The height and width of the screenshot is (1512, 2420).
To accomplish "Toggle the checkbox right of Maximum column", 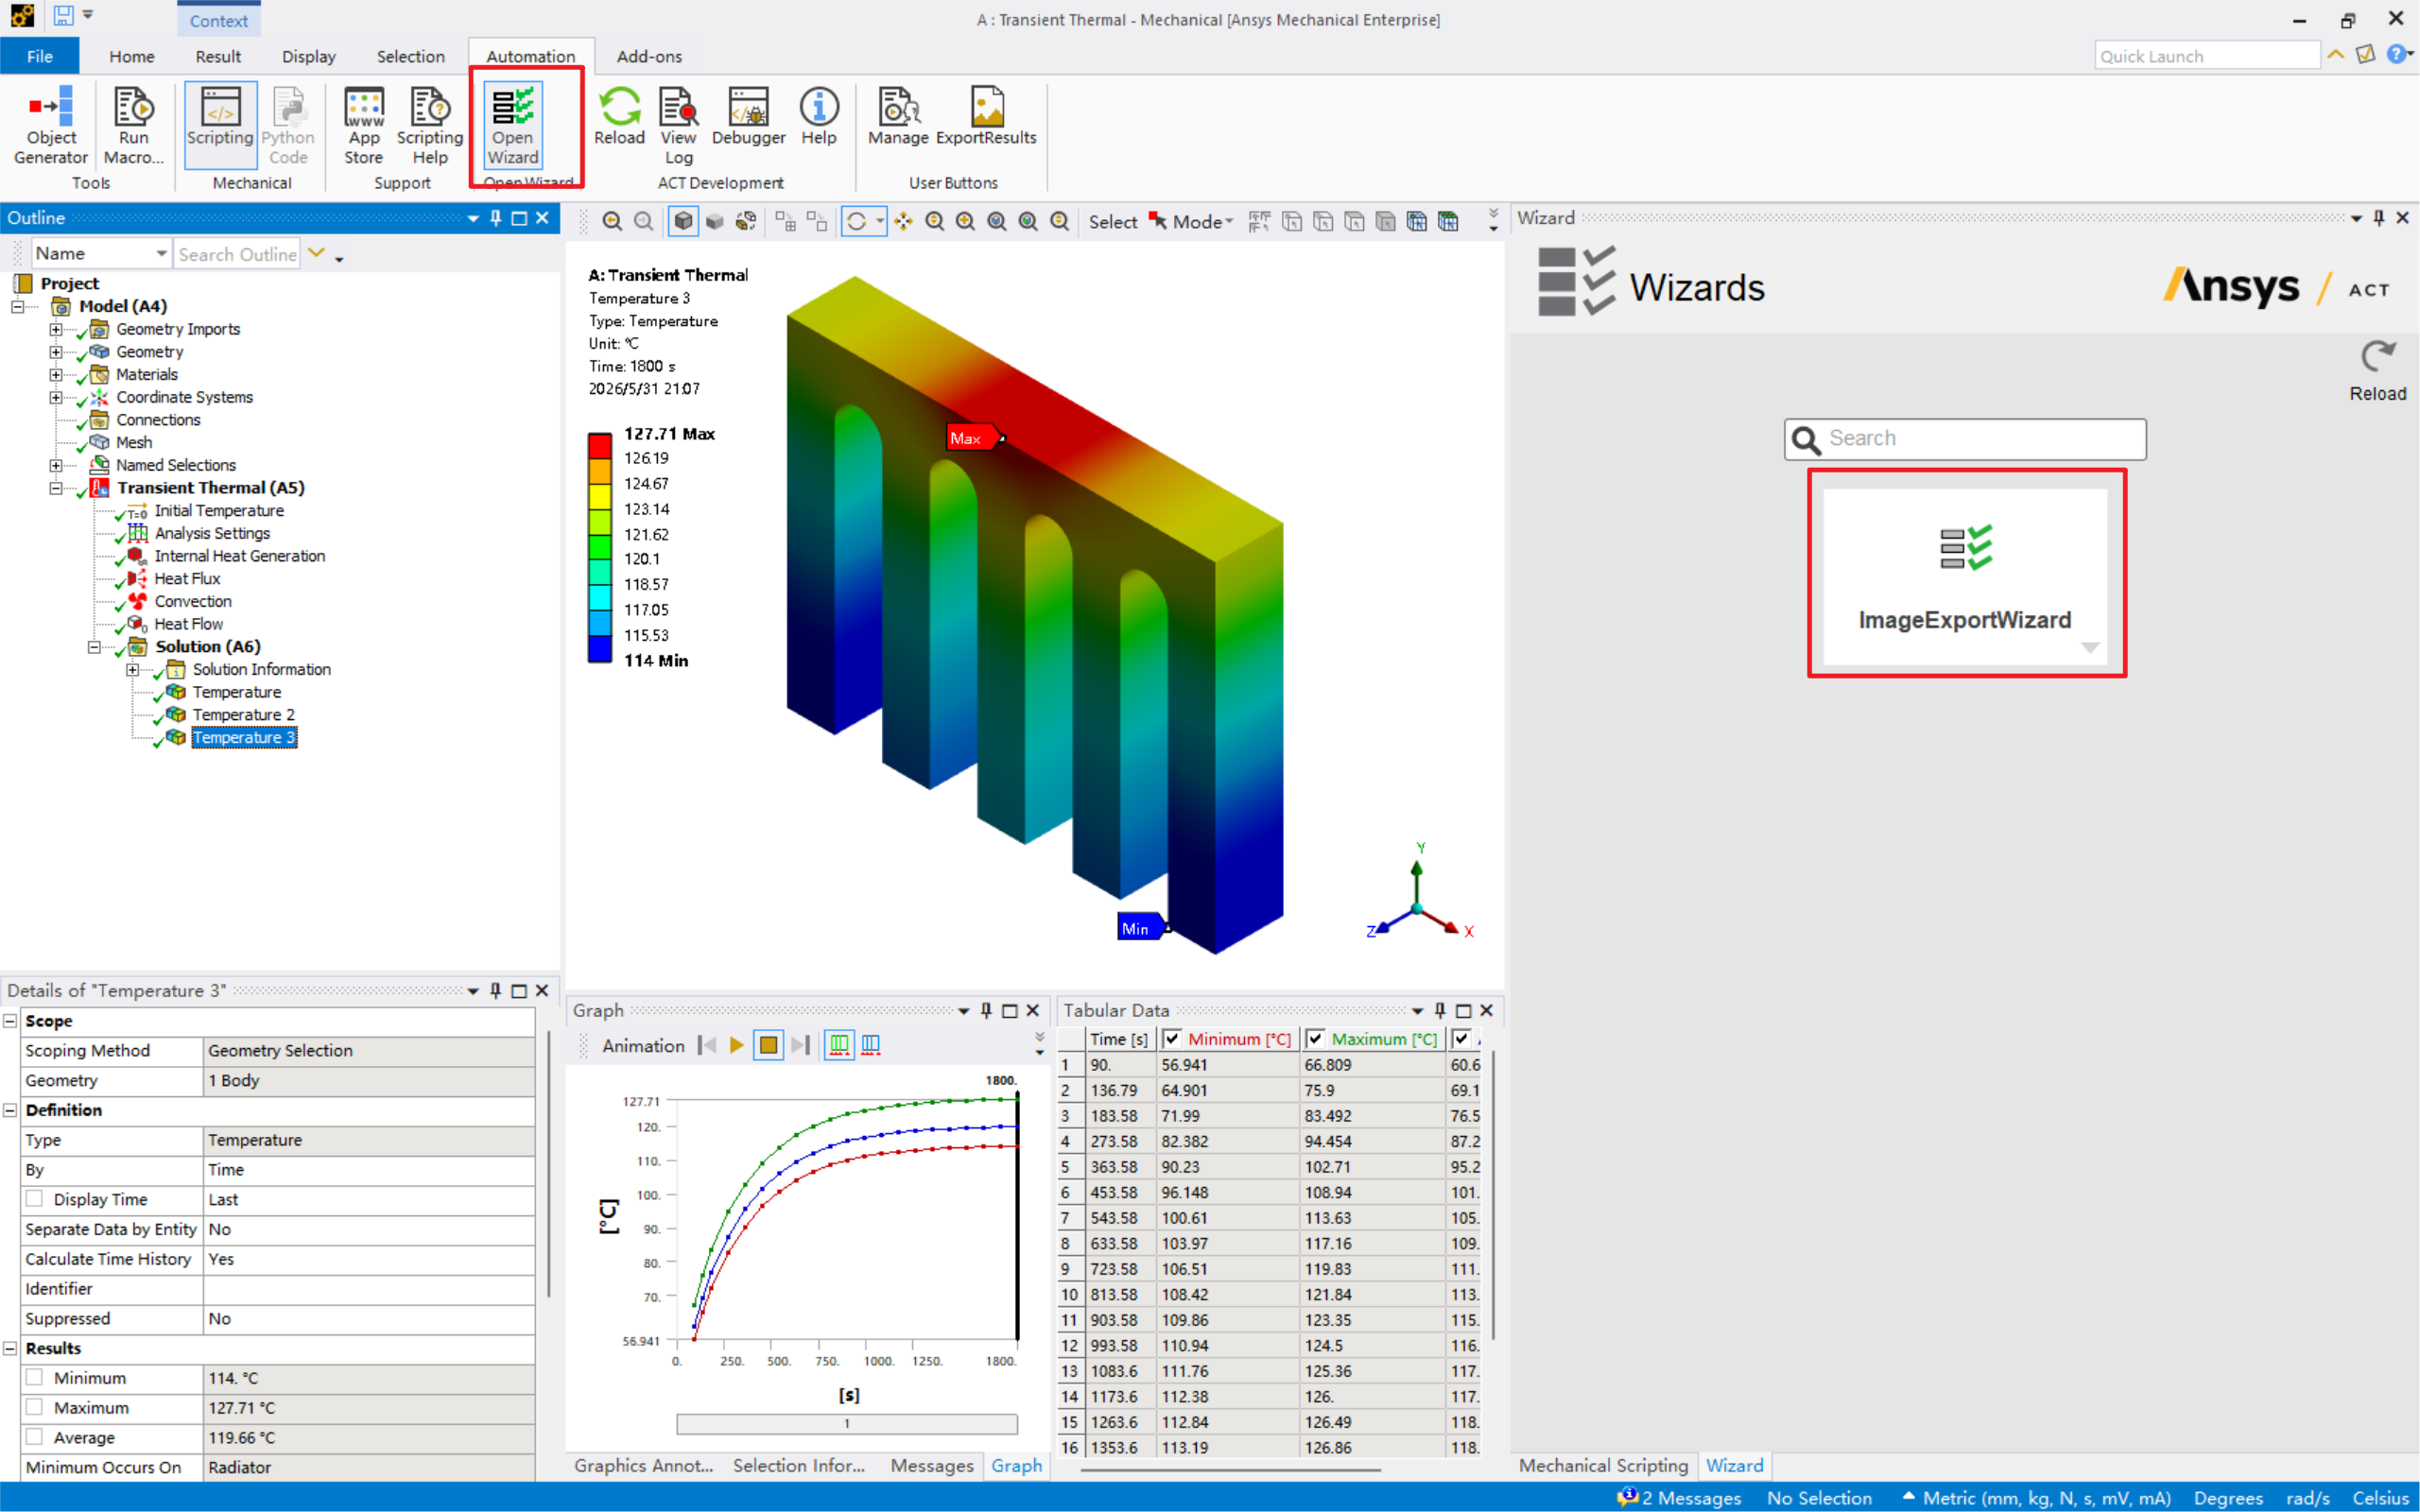I will (1461, 1039).
